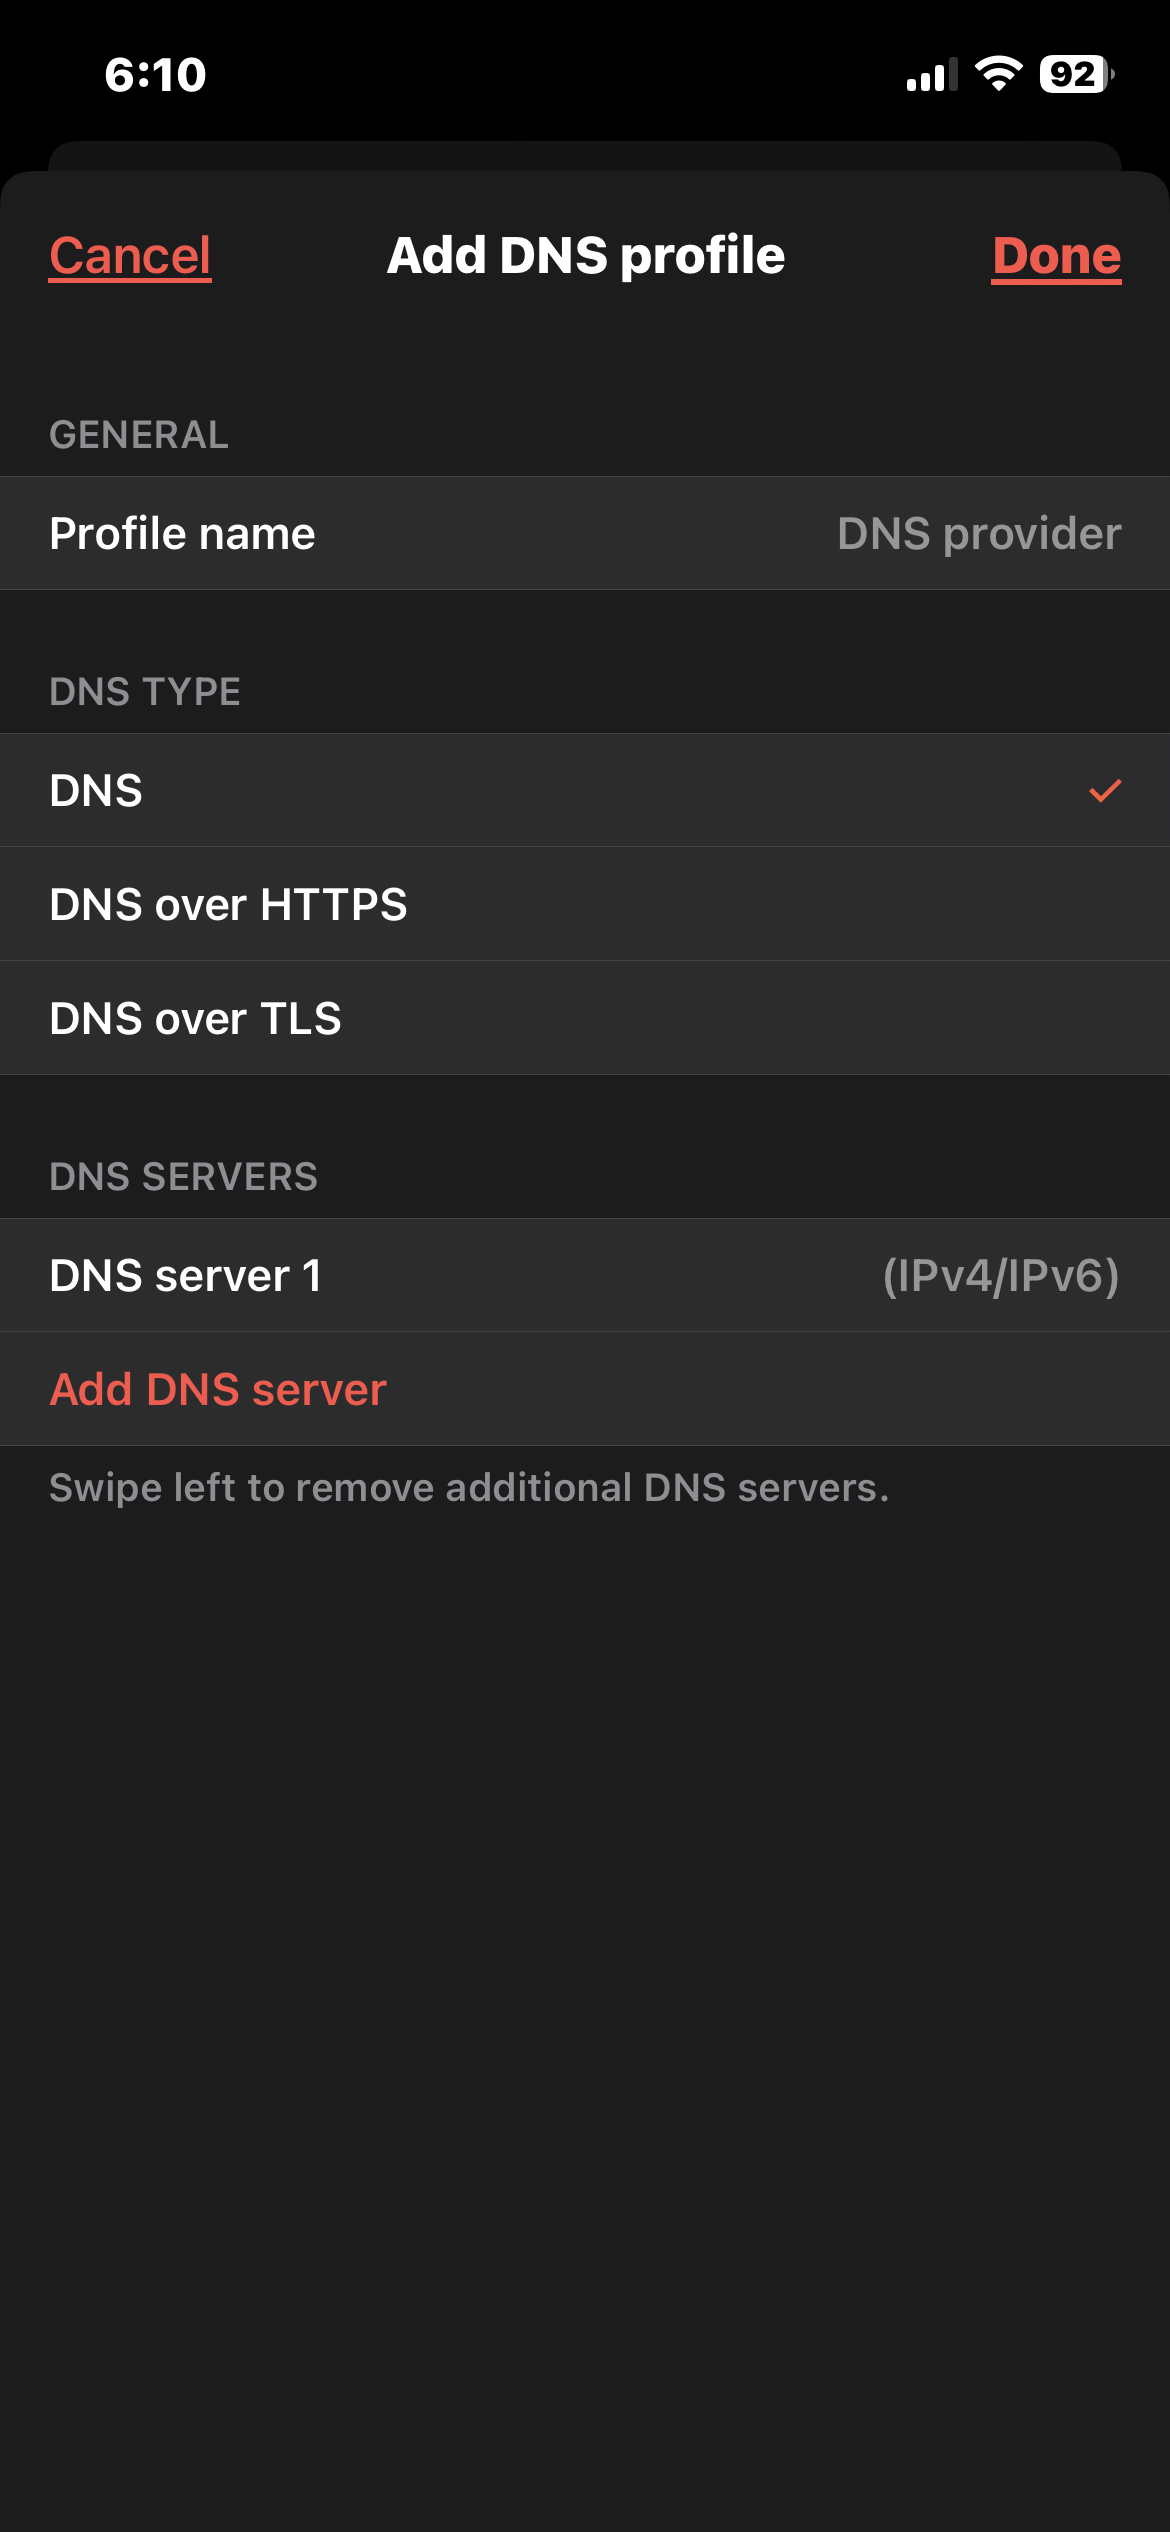Add another DNS server entry

click(x=218, y=1389)
